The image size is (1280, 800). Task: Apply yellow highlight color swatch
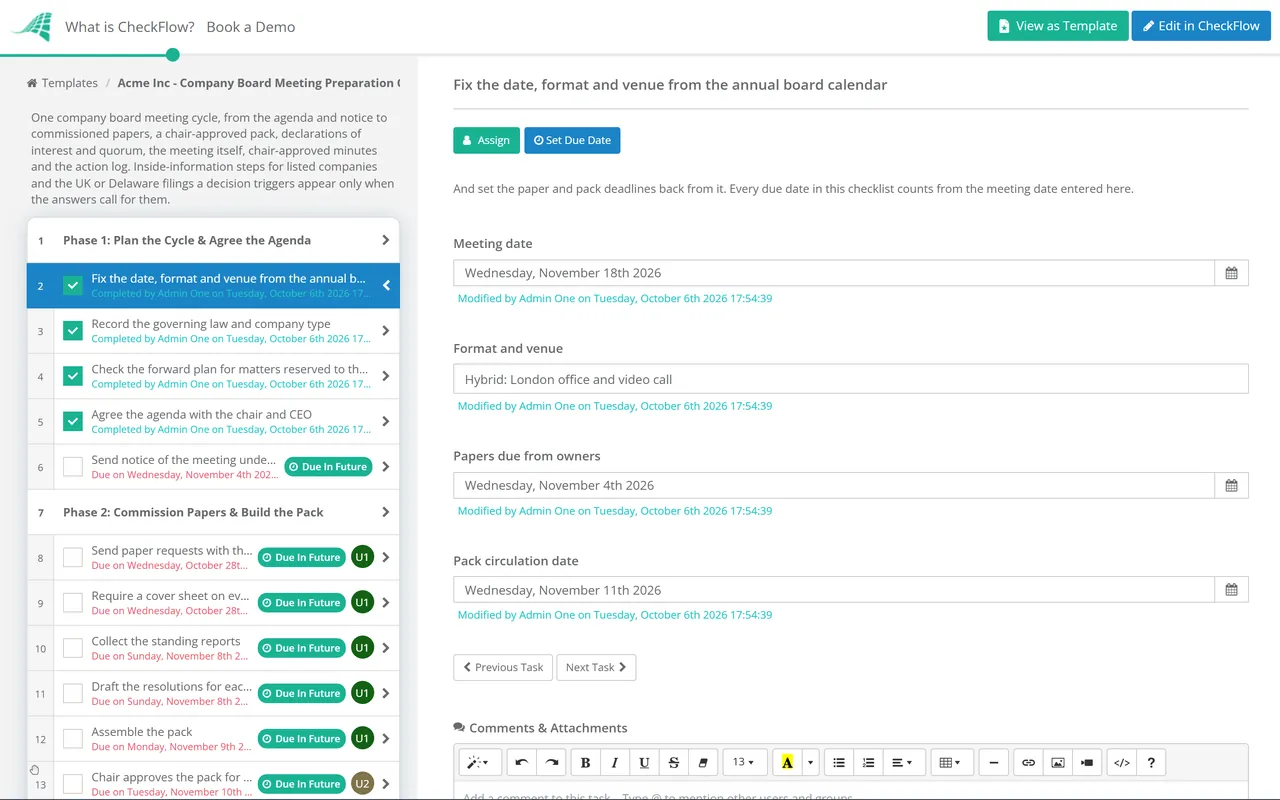pos(787,762)
